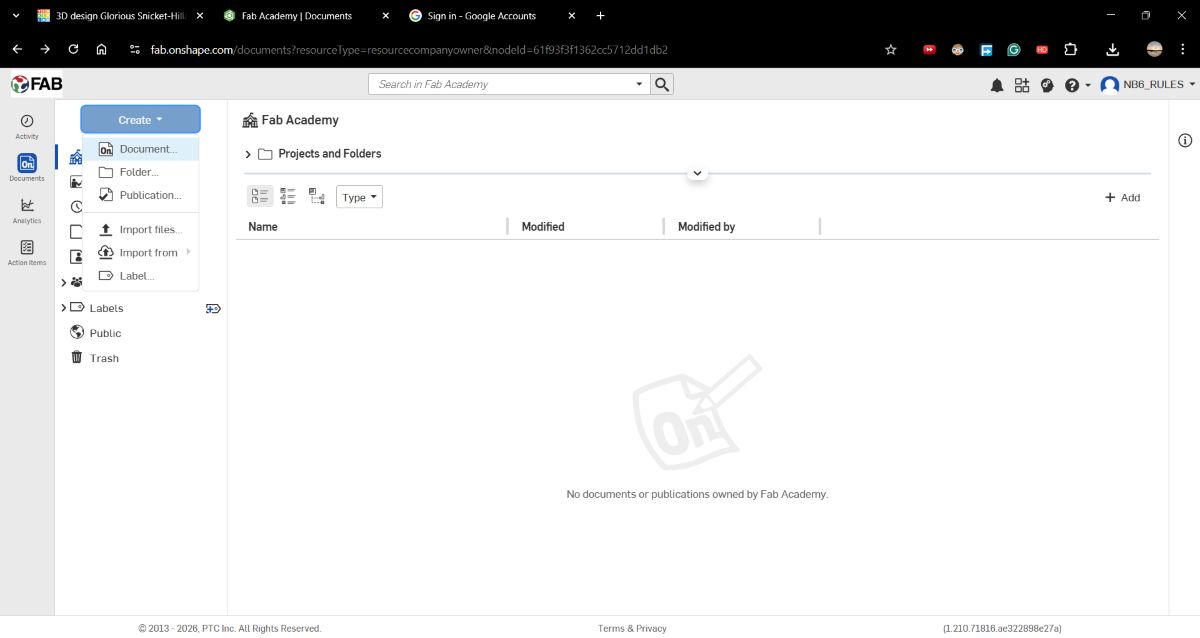Image resolution: width=1200 pixels, height=638 pixels.
Task: Toggle the folder tree view mode
Action: pyautogui.click(x=317, y=196)
